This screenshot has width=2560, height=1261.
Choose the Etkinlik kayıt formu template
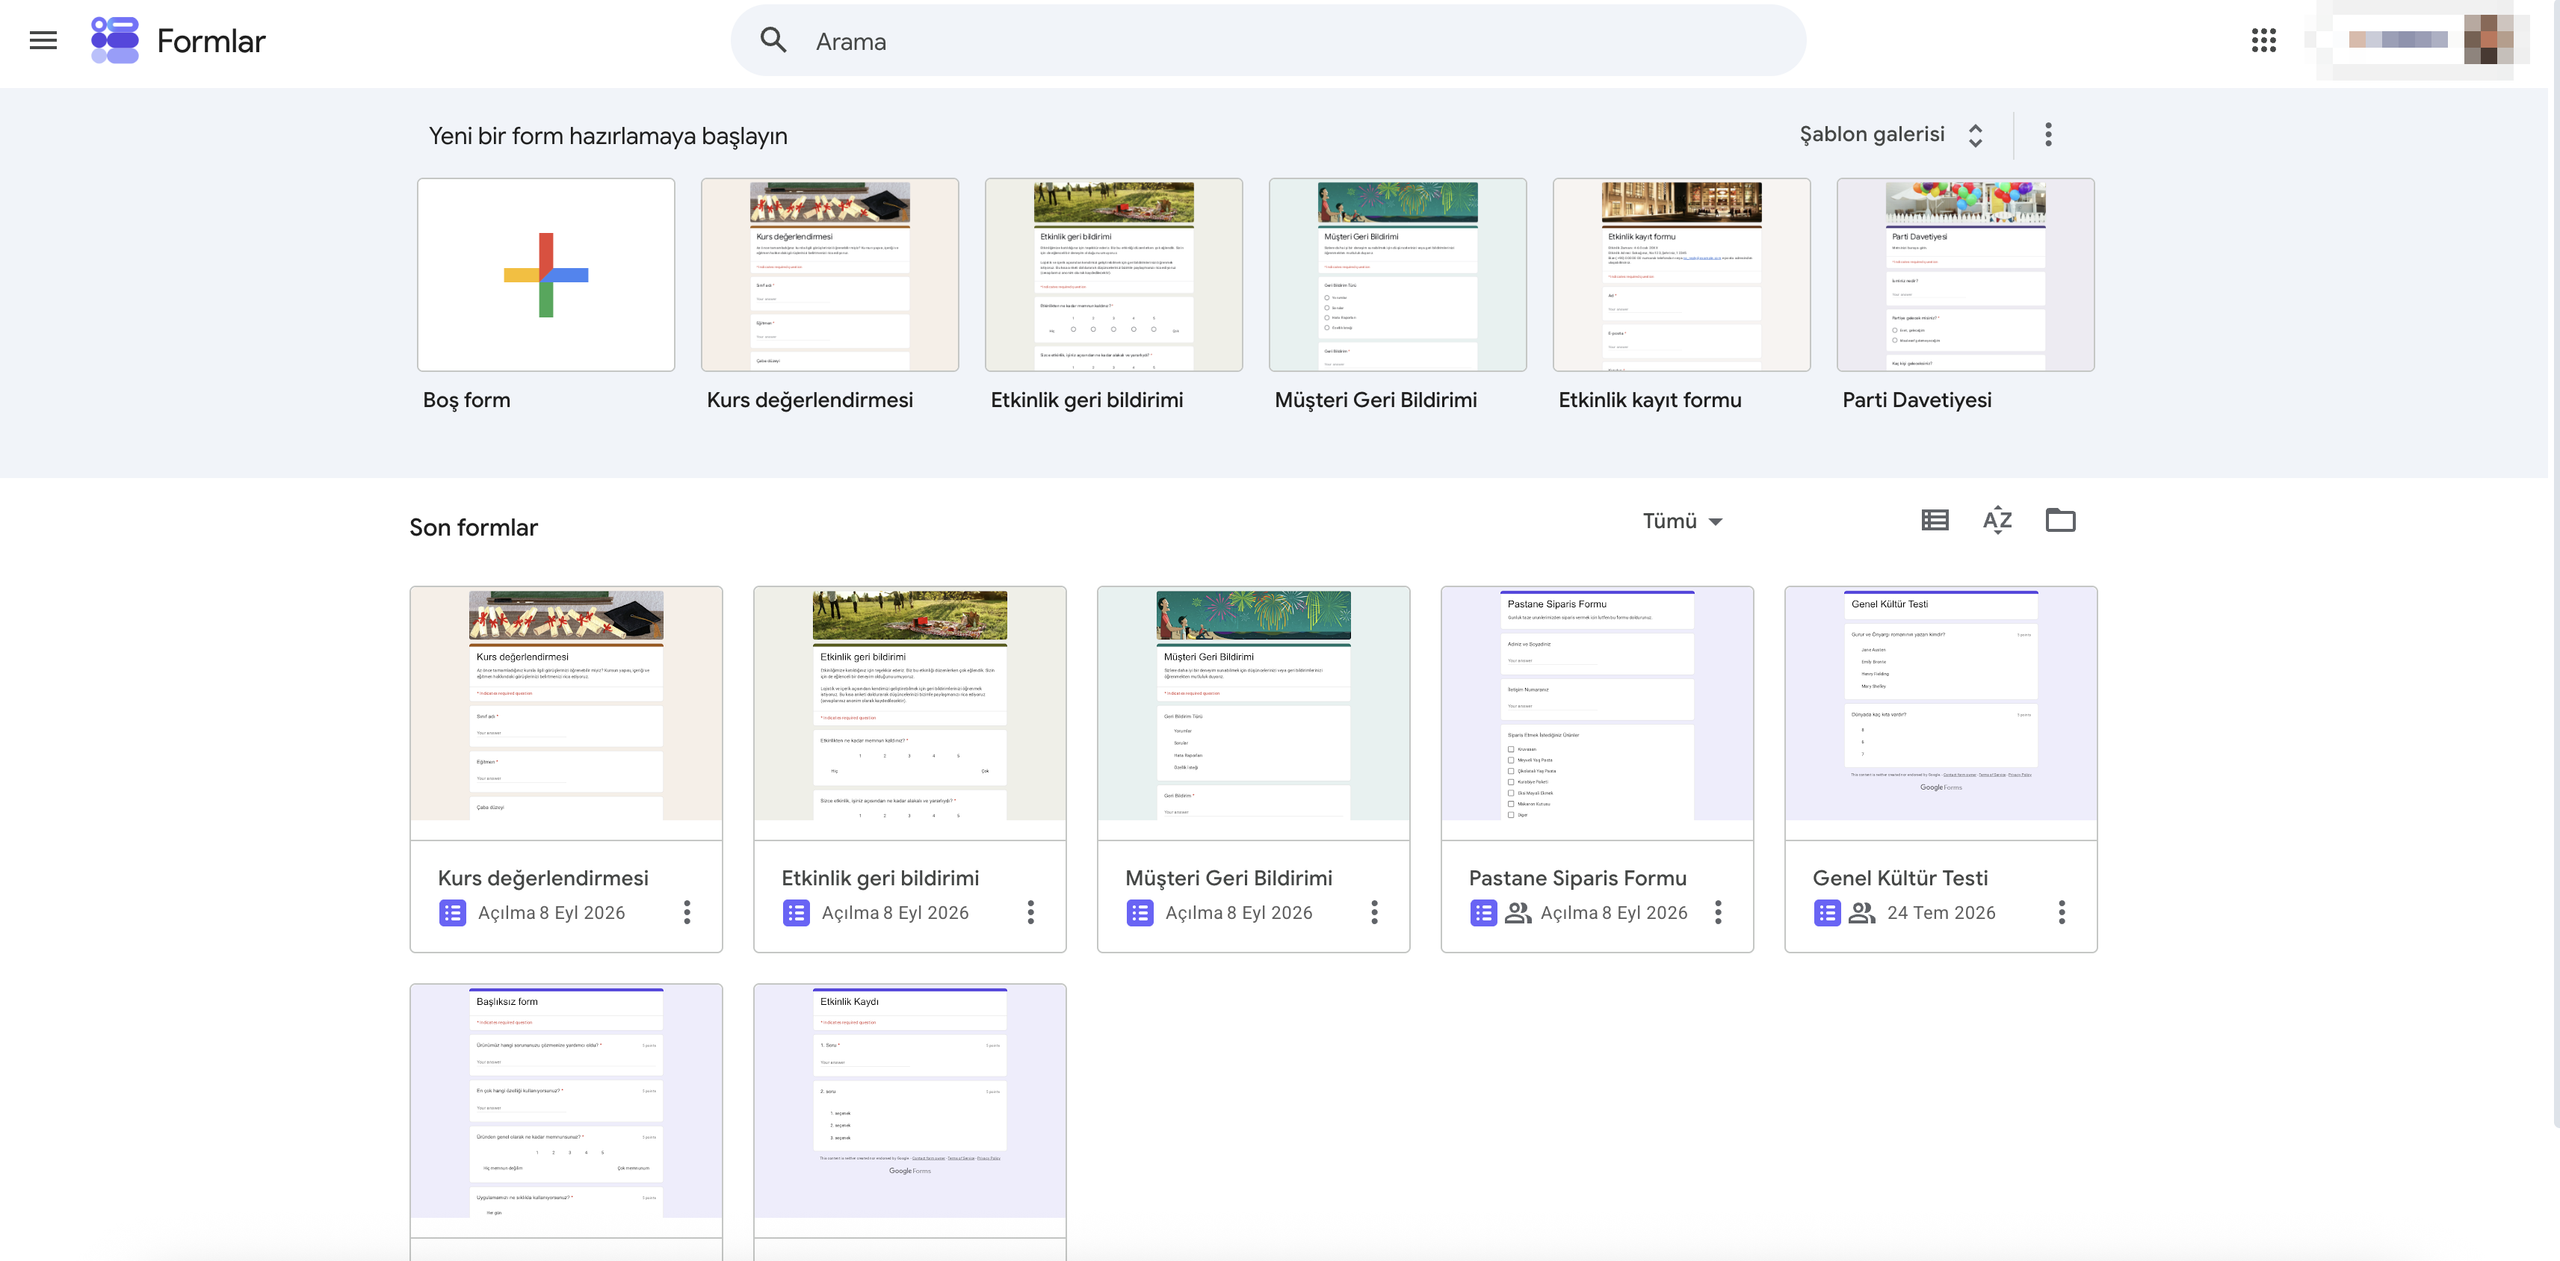1682,275
